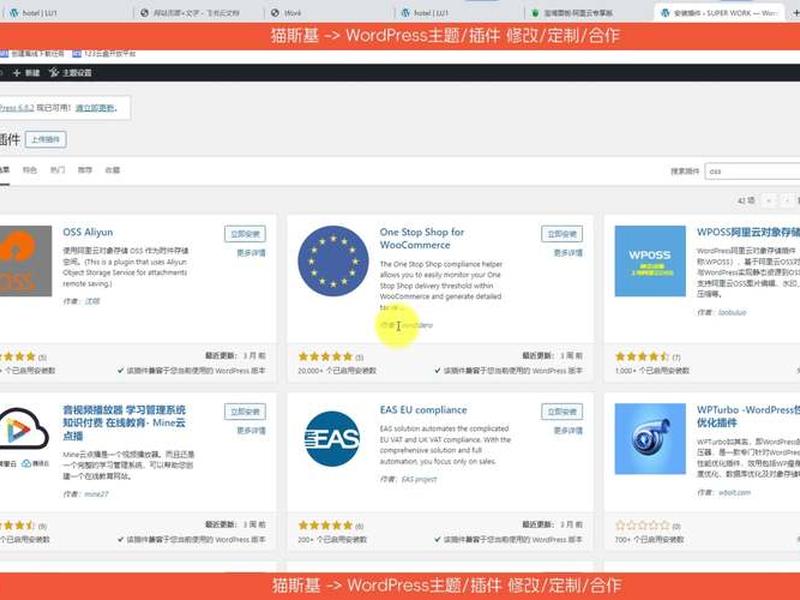Screen dimensions: 800x600
Task: Open the OSS Aliyun plugin title
Action: pyautogui.click(x=88, y=232)
